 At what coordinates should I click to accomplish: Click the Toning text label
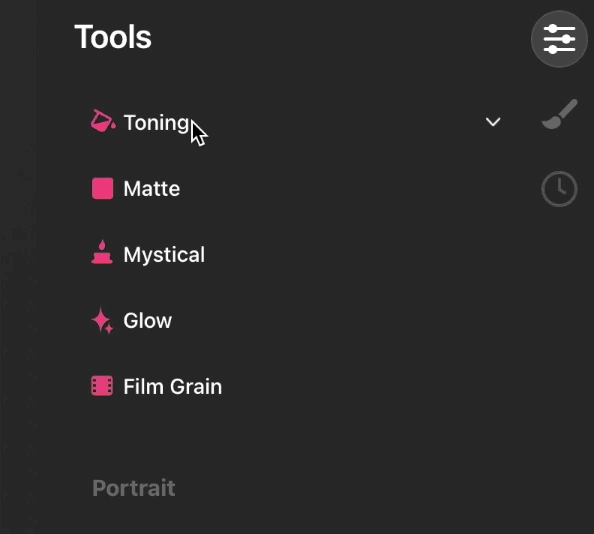click(x=156, y=123)
